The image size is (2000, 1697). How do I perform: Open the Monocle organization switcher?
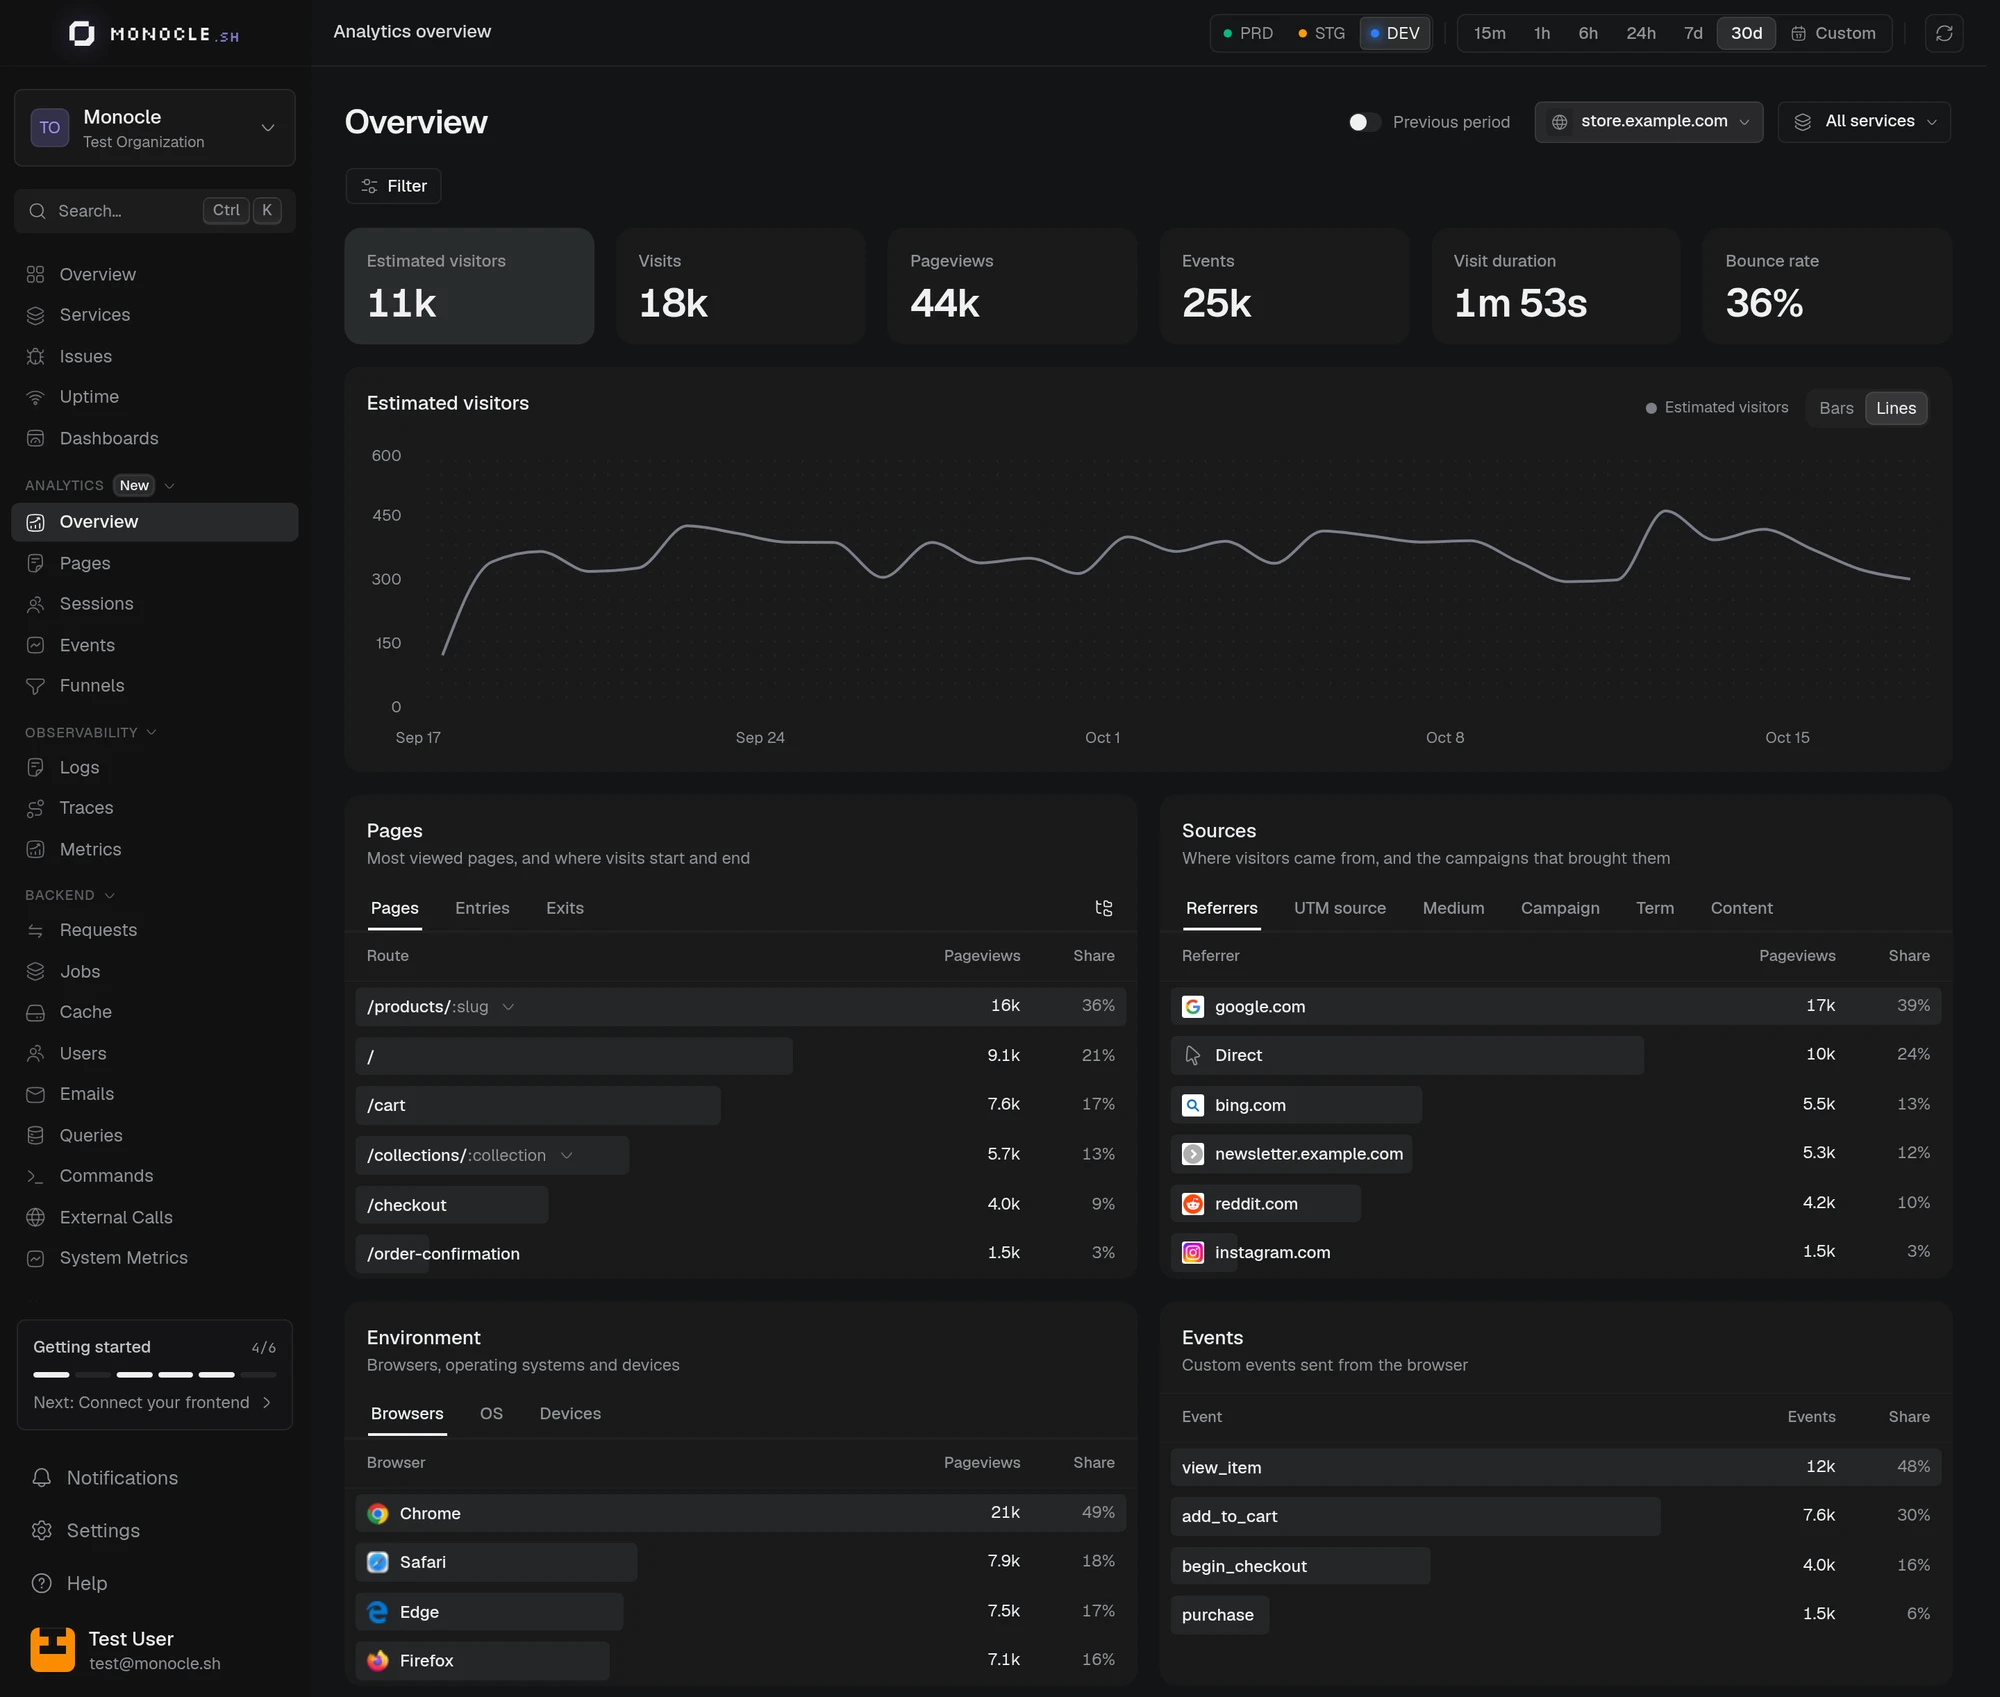pyautogui.click(x=155, y=128)
